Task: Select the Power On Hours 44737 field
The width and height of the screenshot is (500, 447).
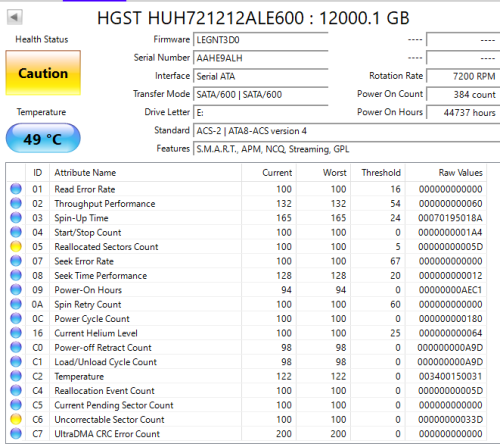Action: tap(463, 113)
